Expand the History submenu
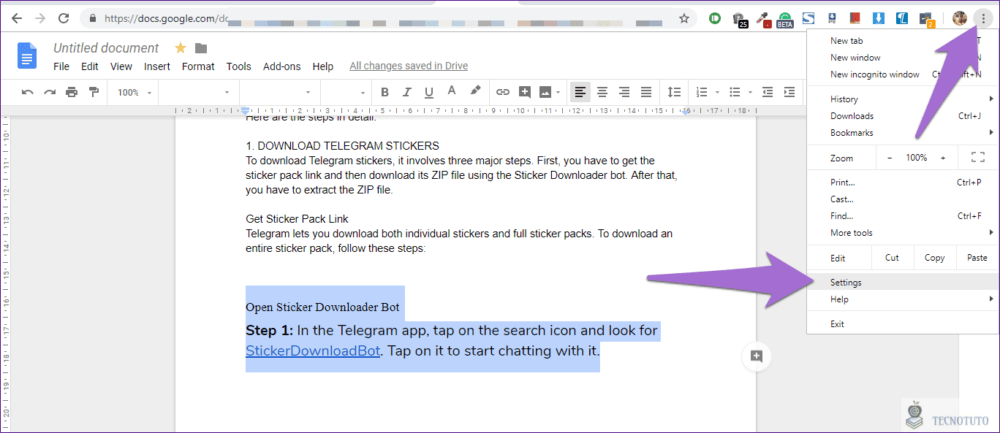 (902, 99)
